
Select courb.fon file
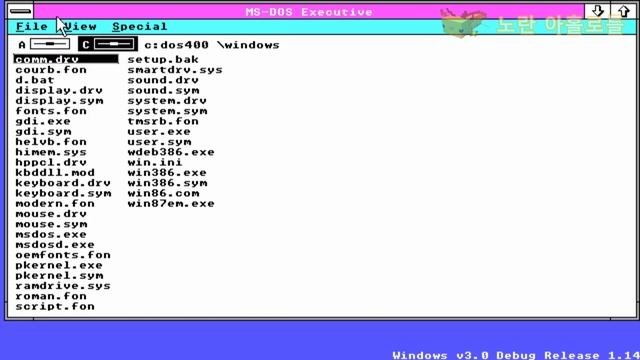click(x=51, y=70)
